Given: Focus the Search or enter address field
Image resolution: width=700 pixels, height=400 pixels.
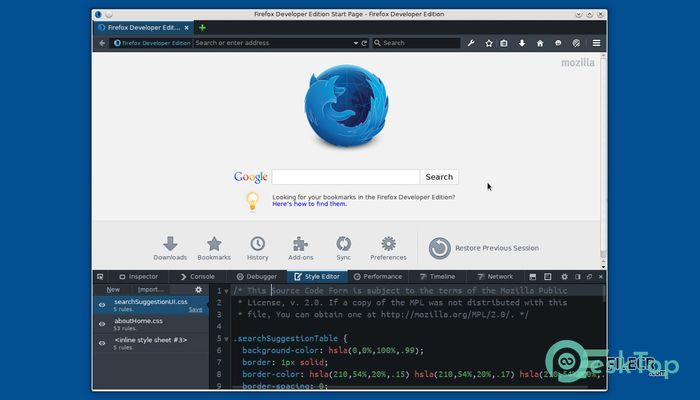Looking at the screenshot, I should [x=274, y=43].
